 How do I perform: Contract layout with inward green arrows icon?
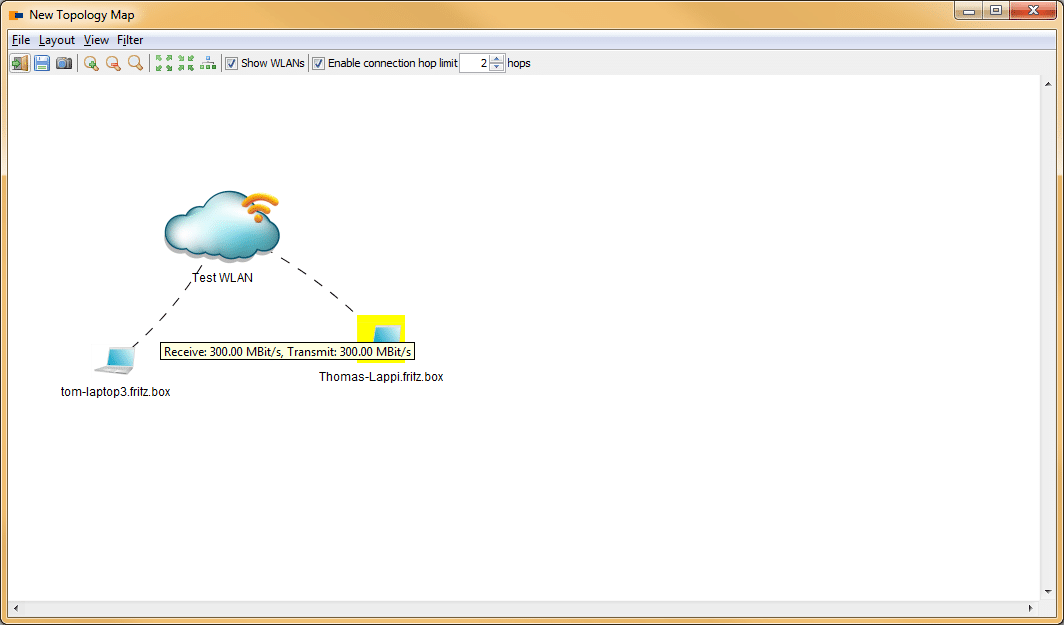[186, 63]
